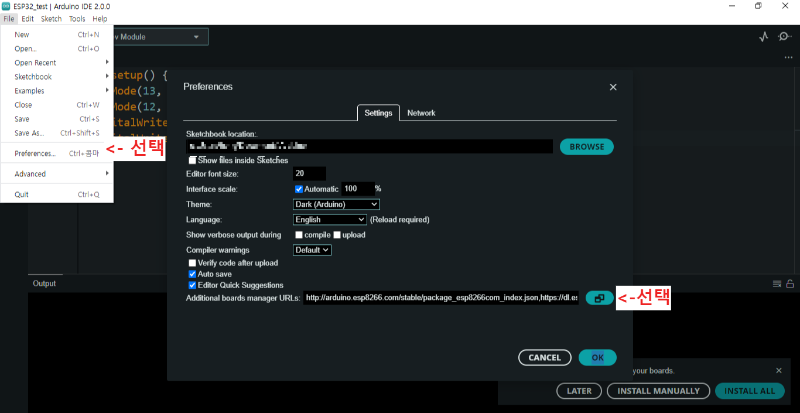Open the Language dropdown showing English
Viewport: 800px width, 413px height.
tap(330, 220)
